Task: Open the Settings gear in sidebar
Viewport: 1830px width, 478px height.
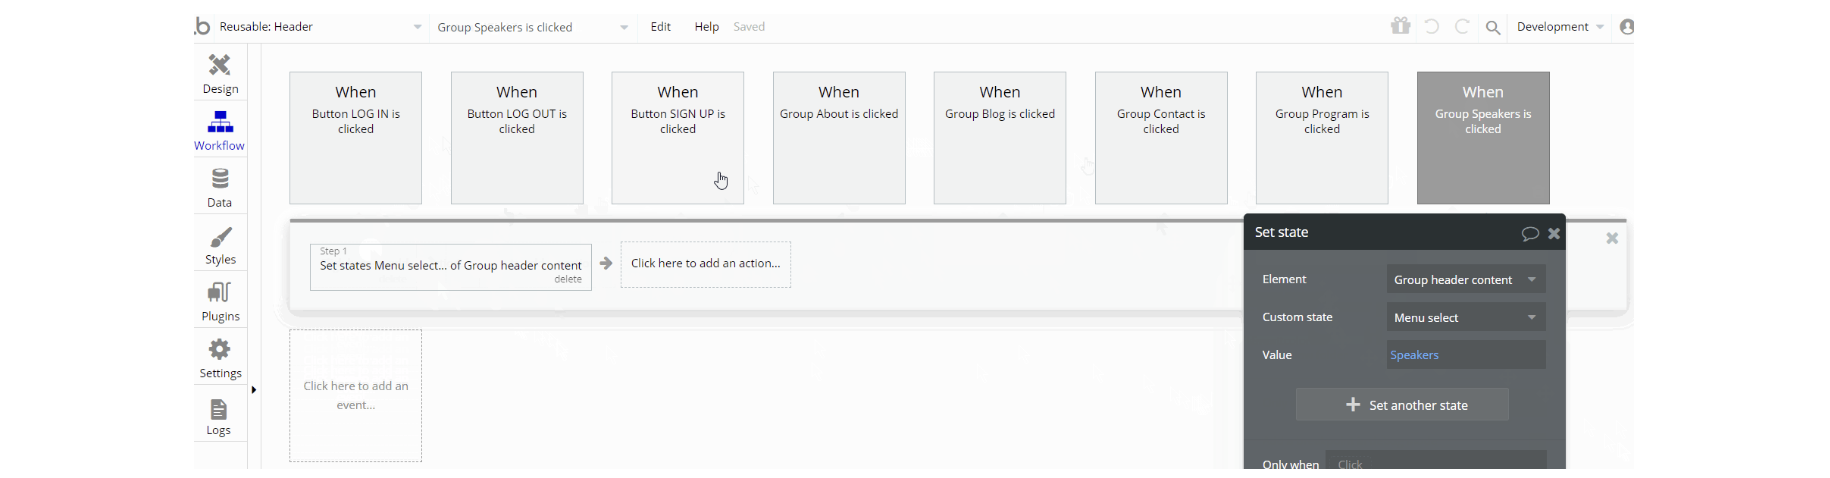Action: click(220, 358)
